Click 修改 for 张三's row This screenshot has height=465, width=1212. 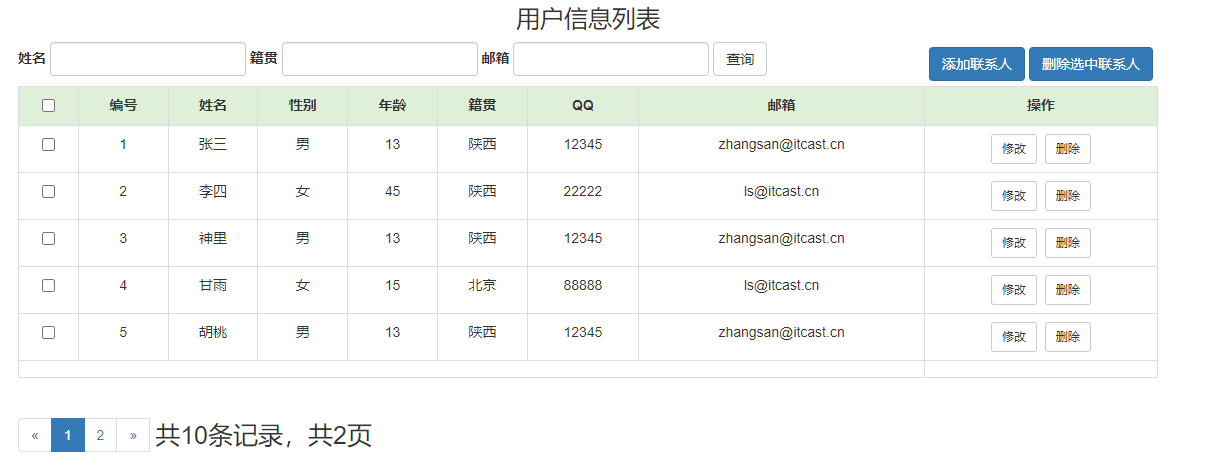click(x=1014, y=149)
